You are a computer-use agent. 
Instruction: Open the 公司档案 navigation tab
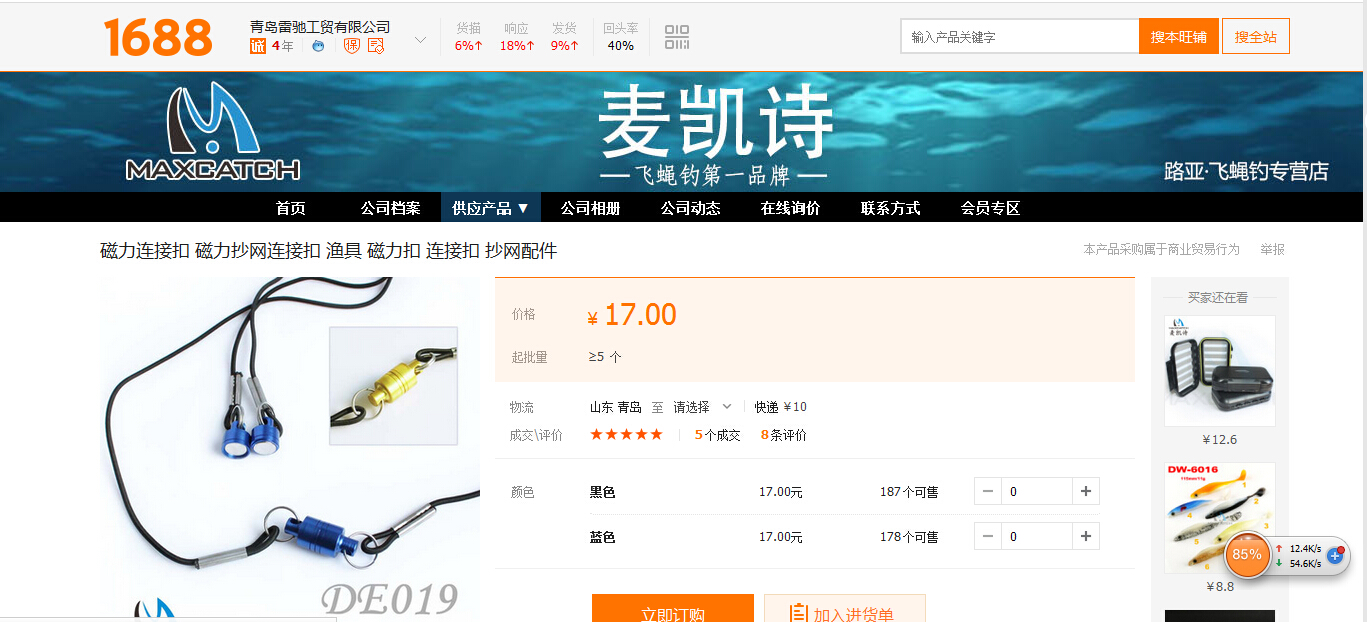[390, 208]
